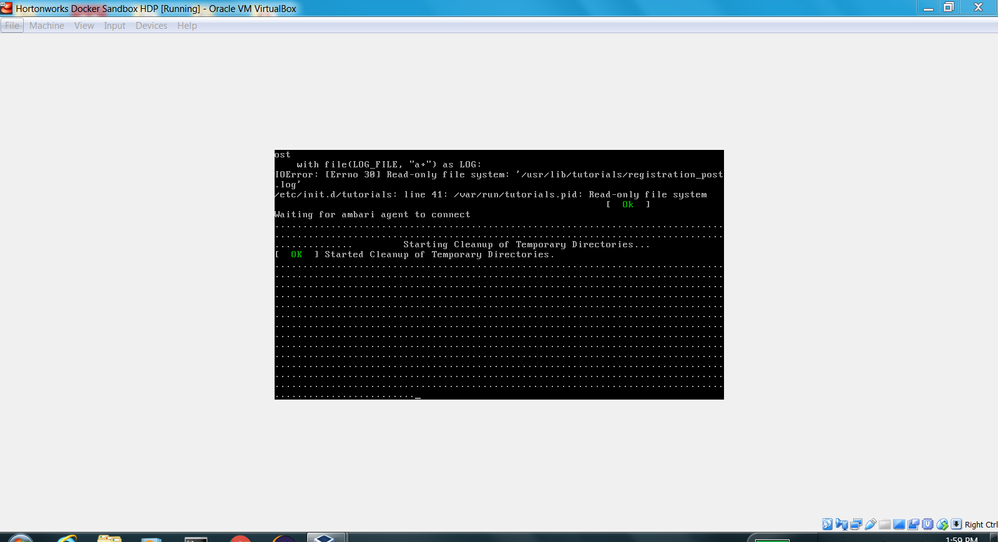Open the Help menu
Image resolution: width=998 pixels, height=542 pixels.
tap(187, 25)
